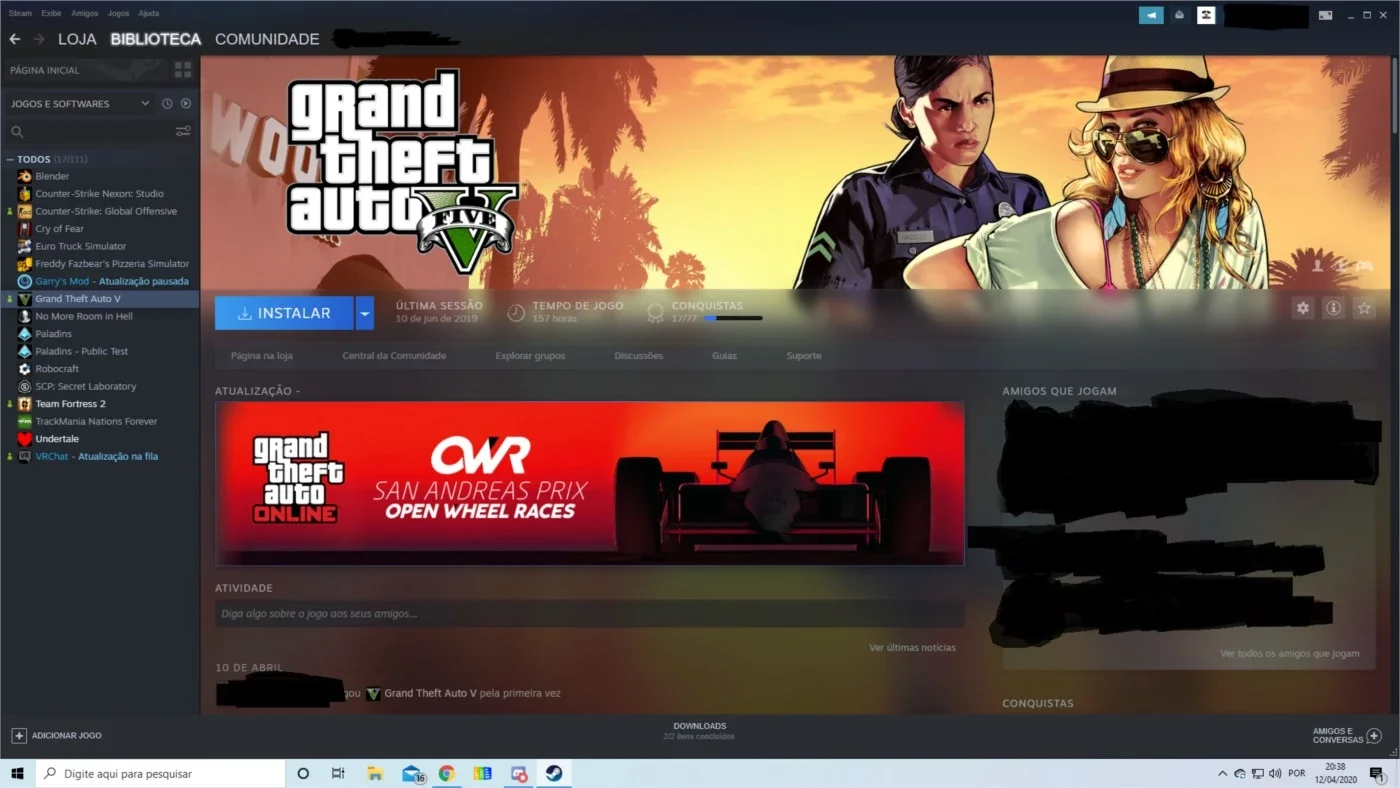
Task: Click the achievements progress bar
Action: pyautogui.click(x=733, y=319)
